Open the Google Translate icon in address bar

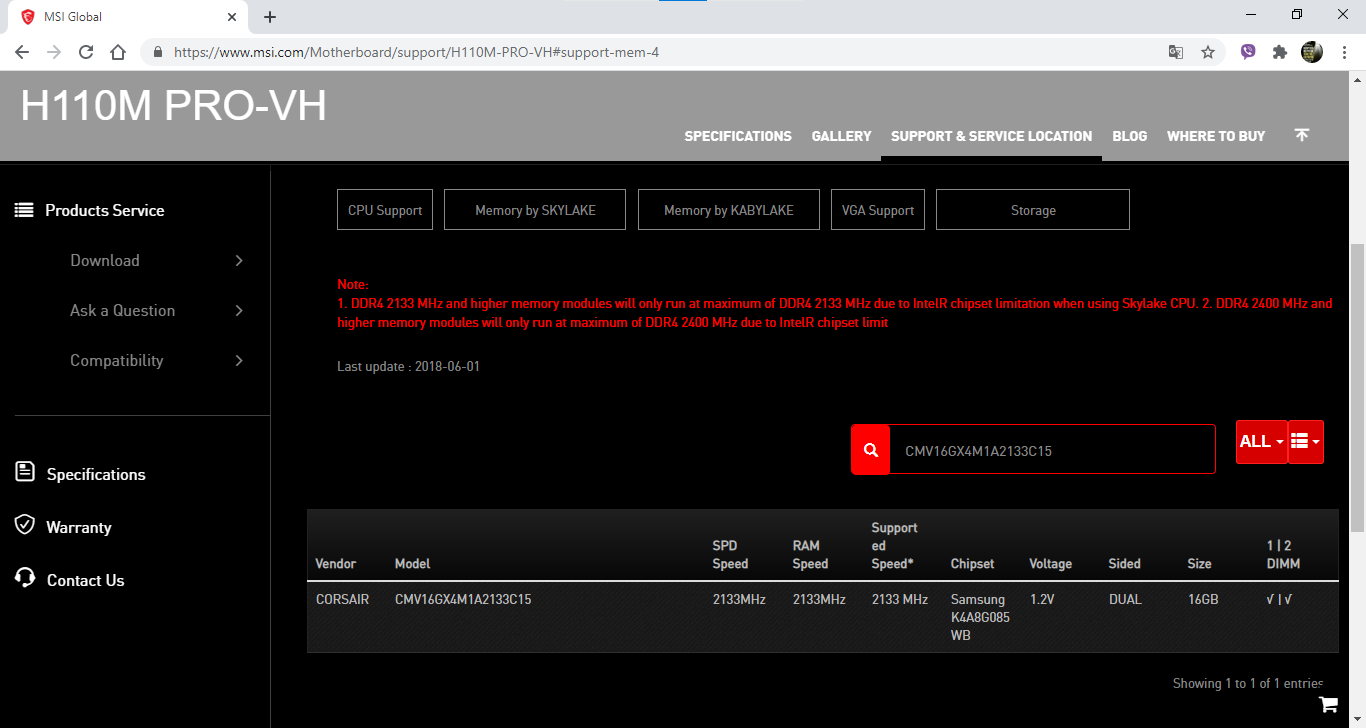pos(1176,52)
